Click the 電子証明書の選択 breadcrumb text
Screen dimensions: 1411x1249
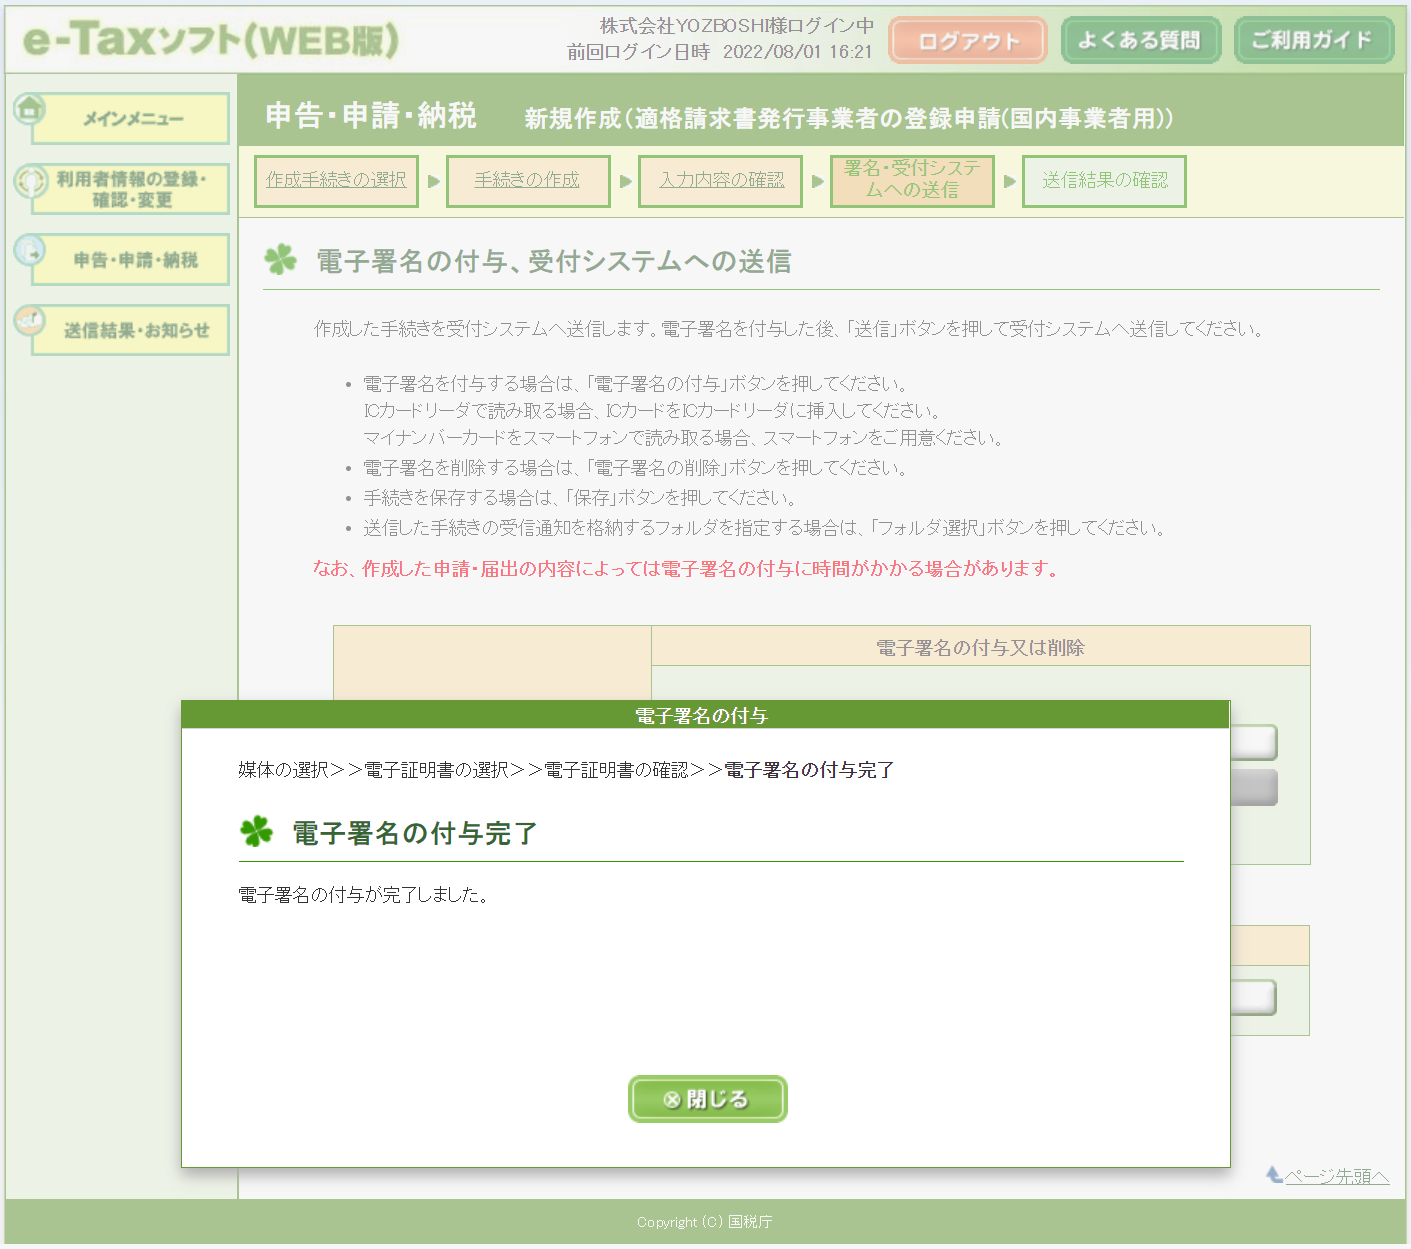[x=436, y=770]
